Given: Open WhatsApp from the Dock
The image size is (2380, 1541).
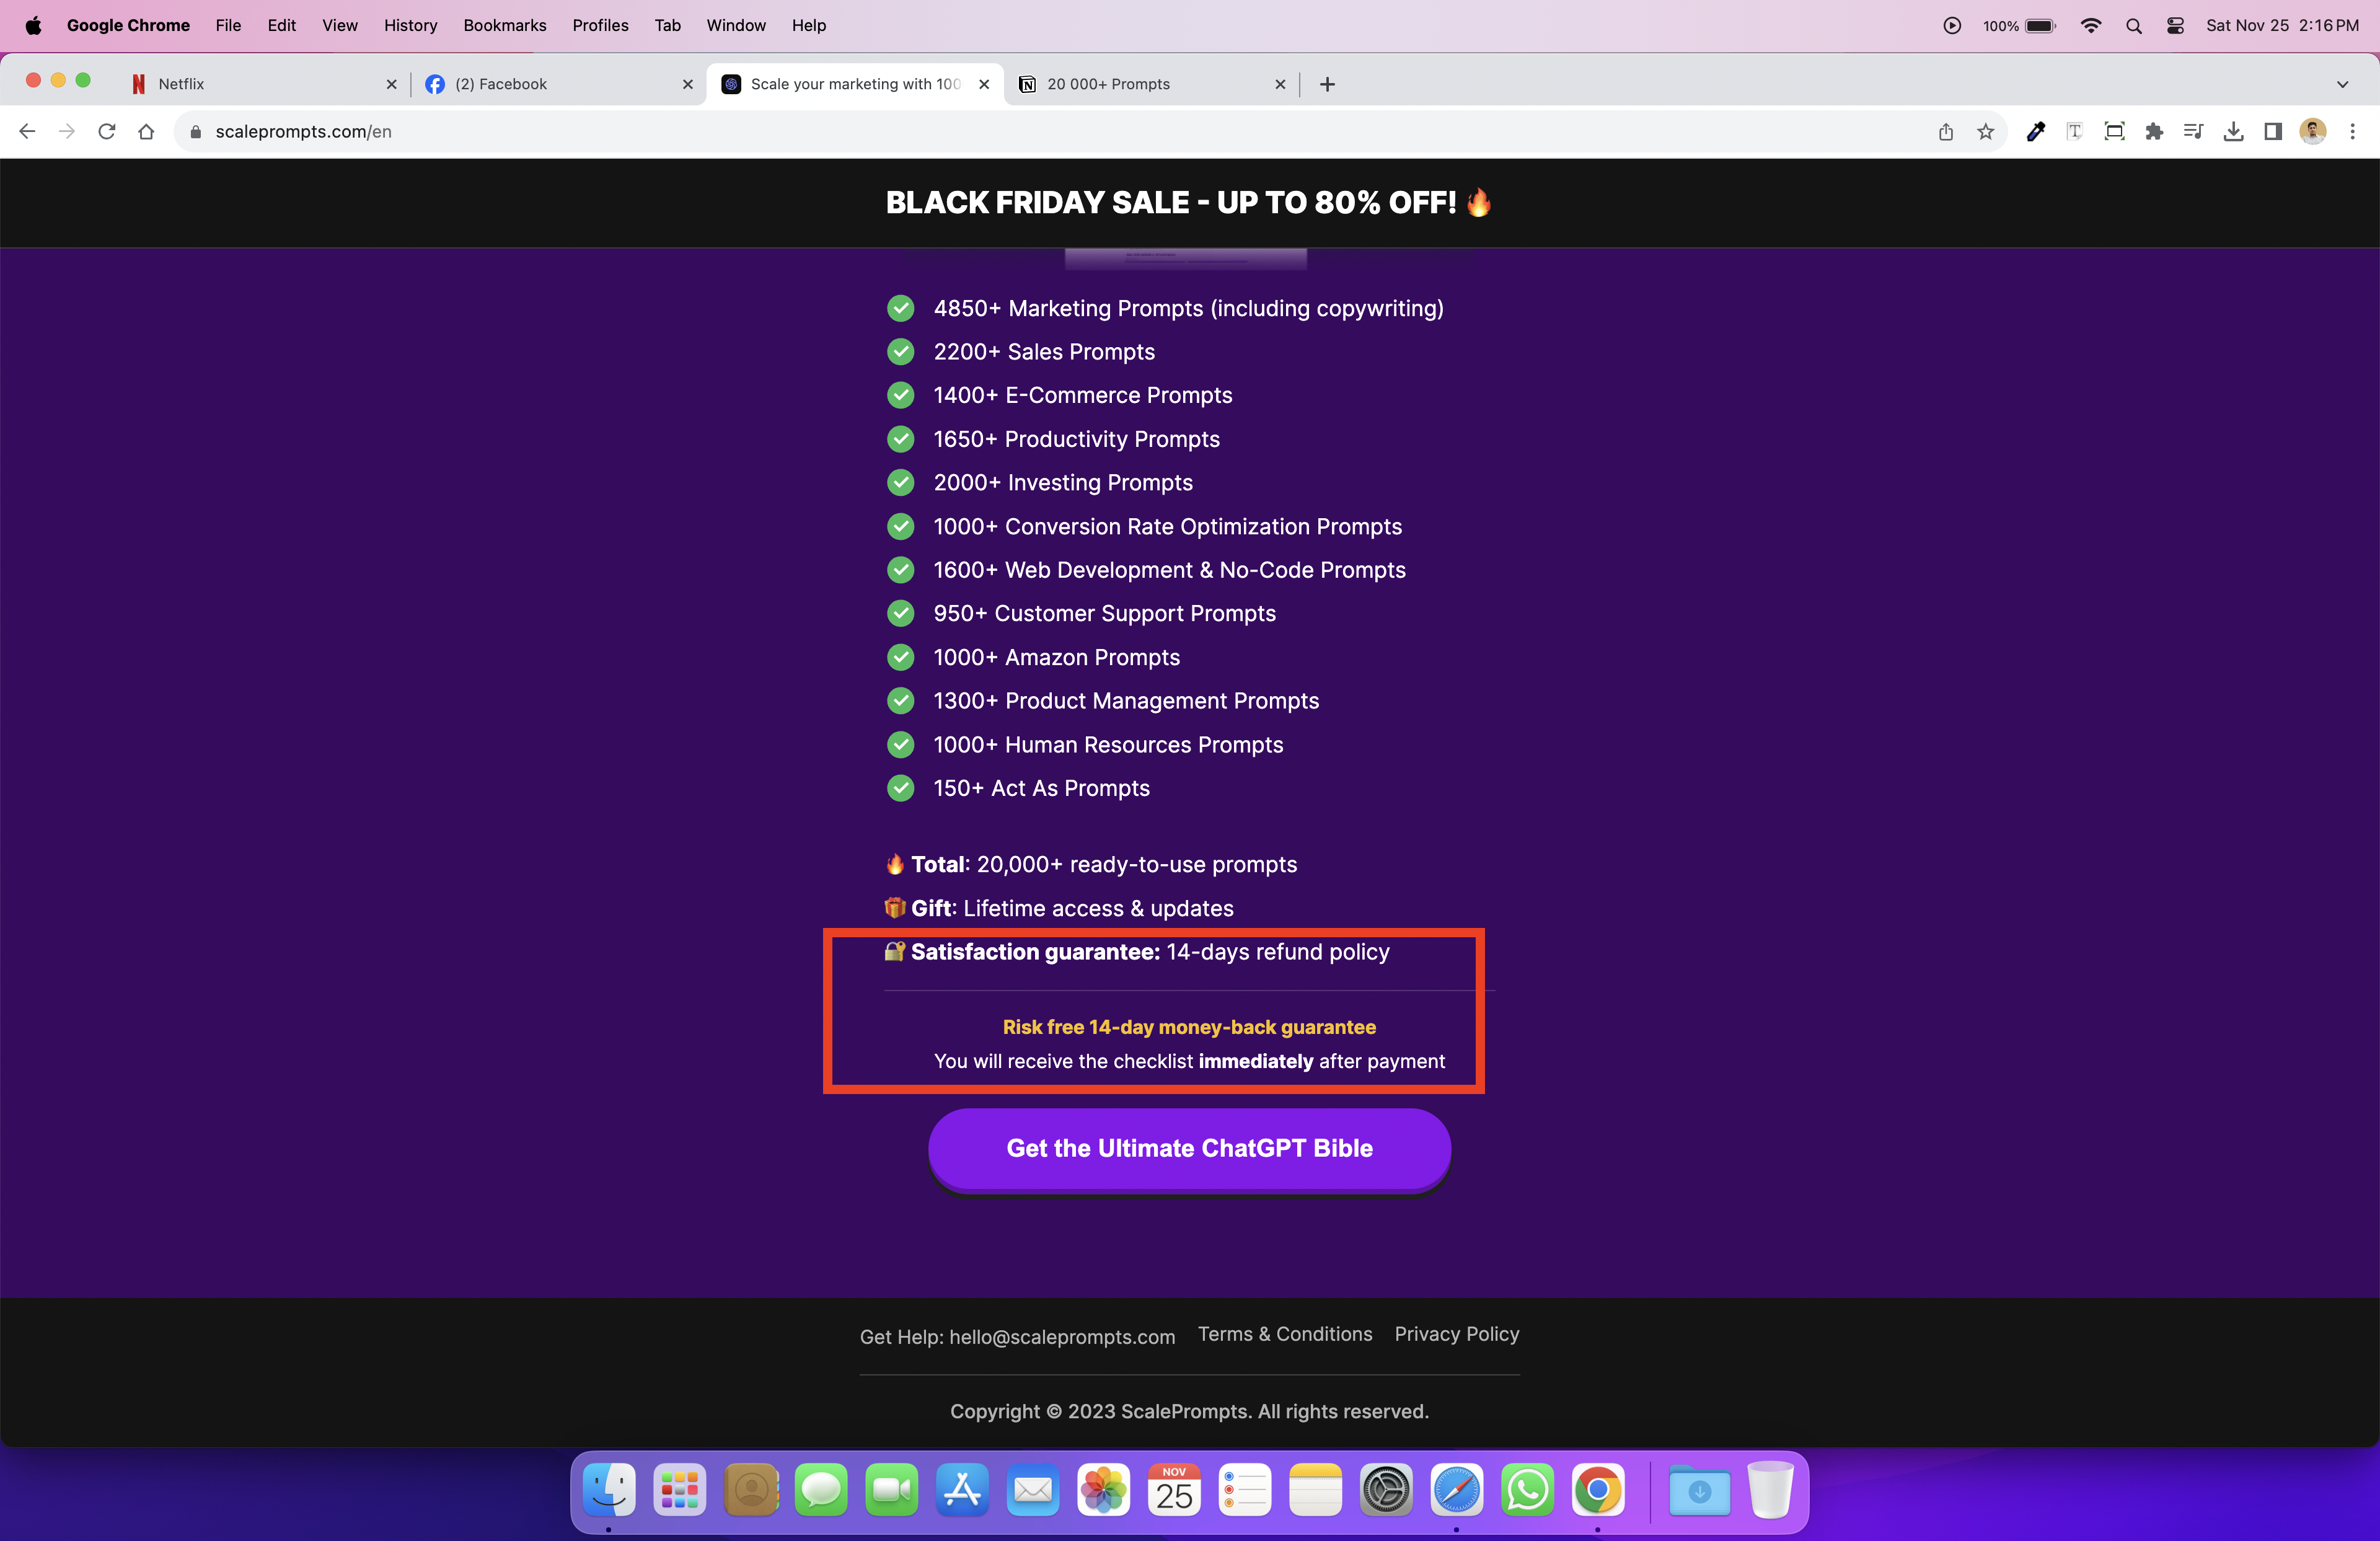Looking at the screenshot, I should coord(1527,1491).
